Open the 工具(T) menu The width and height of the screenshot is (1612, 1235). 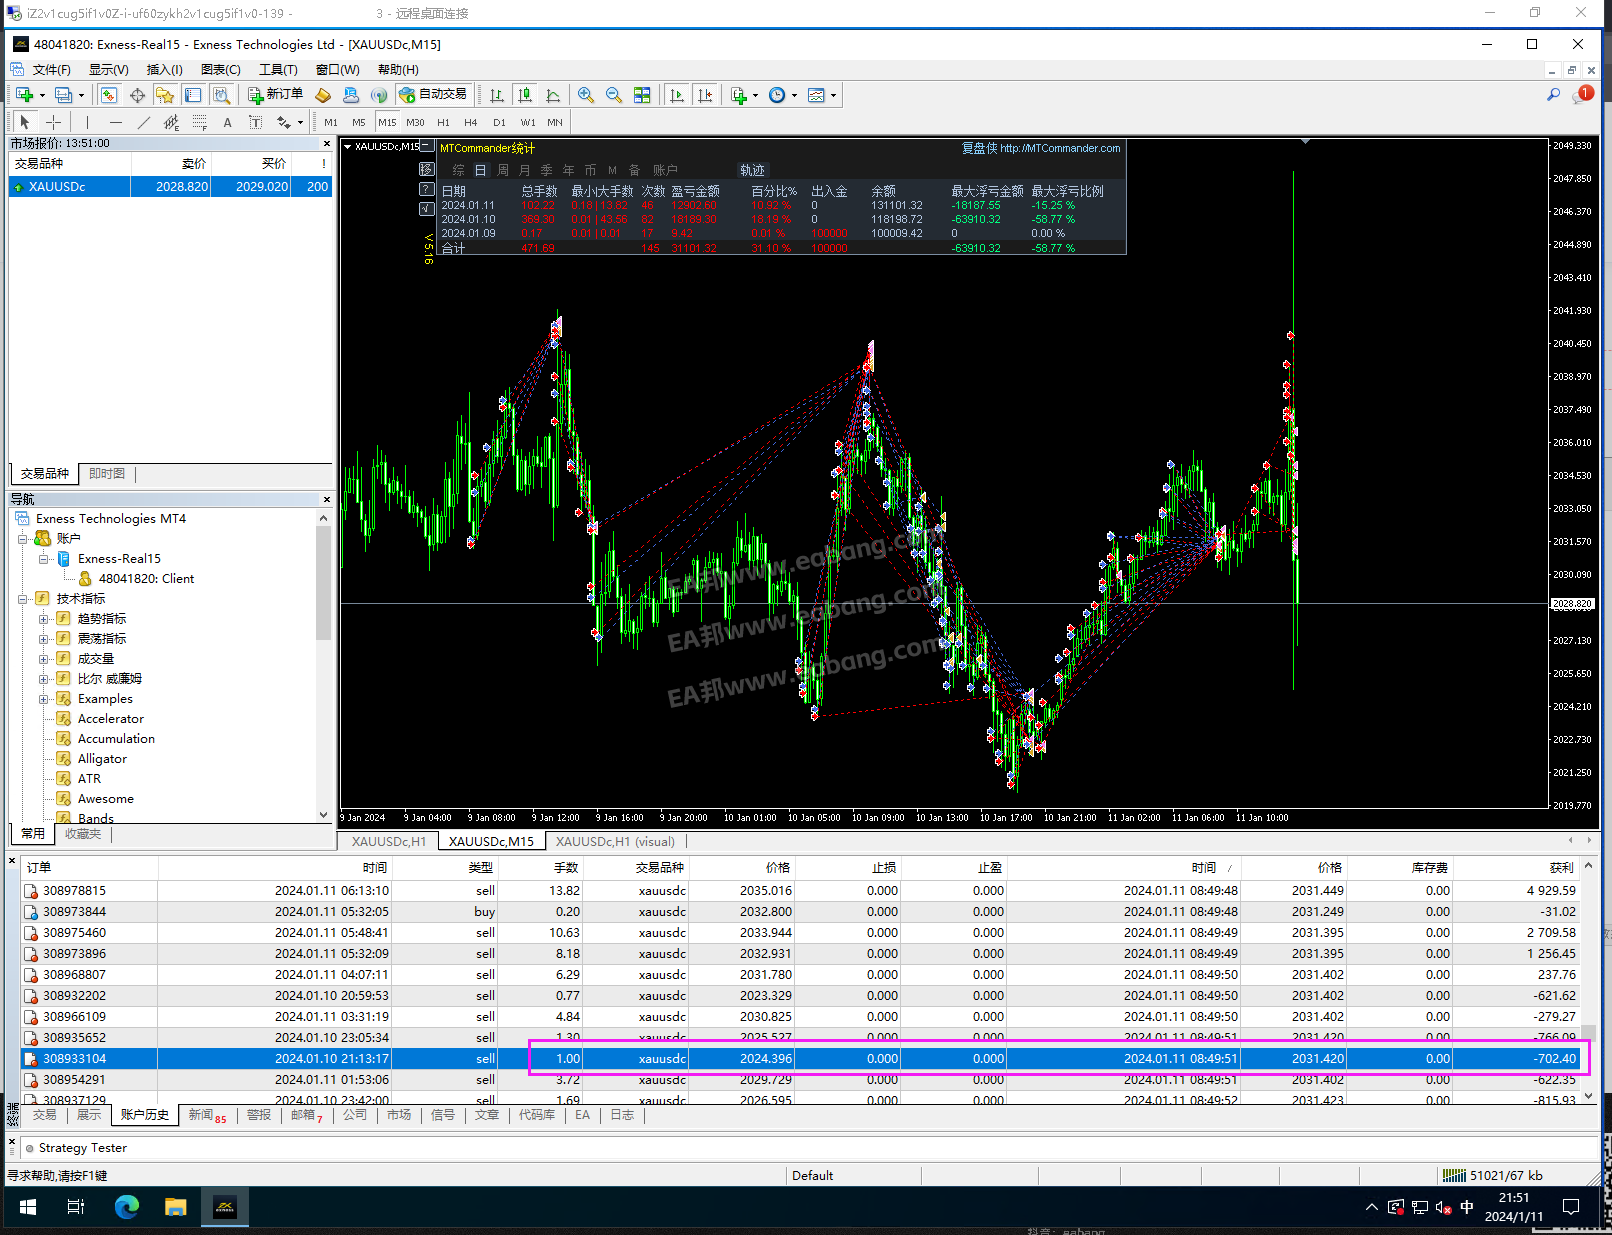click(278, 69)
